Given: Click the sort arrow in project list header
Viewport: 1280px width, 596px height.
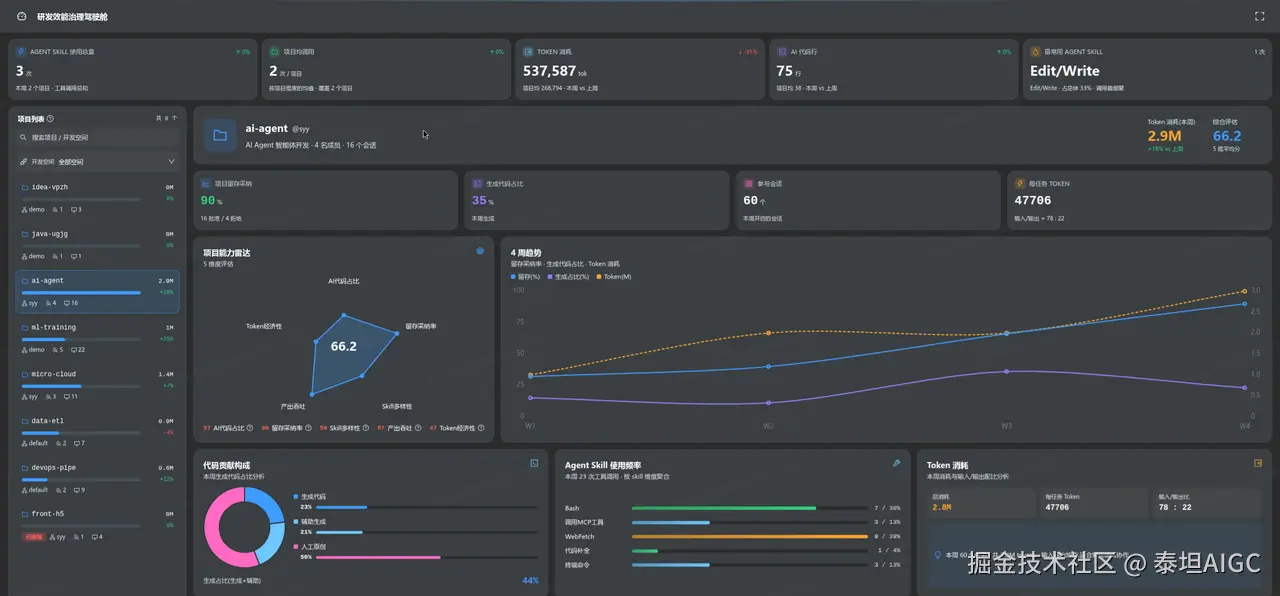Looking at the screenshot, I should (x=175, y=118).
